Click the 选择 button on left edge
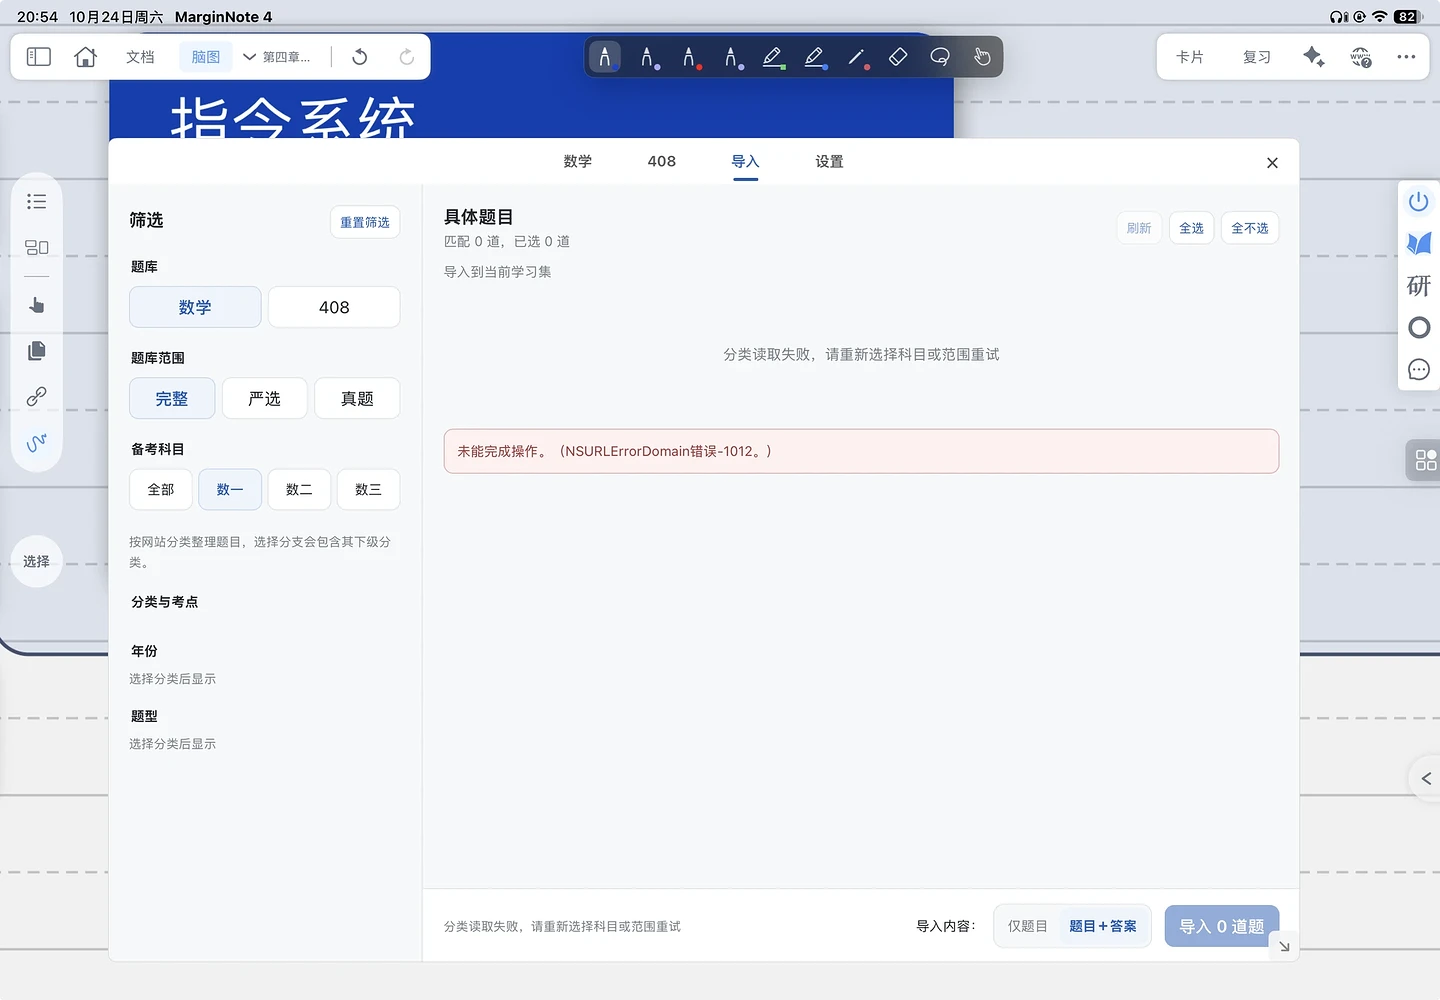 pos(37,561)
